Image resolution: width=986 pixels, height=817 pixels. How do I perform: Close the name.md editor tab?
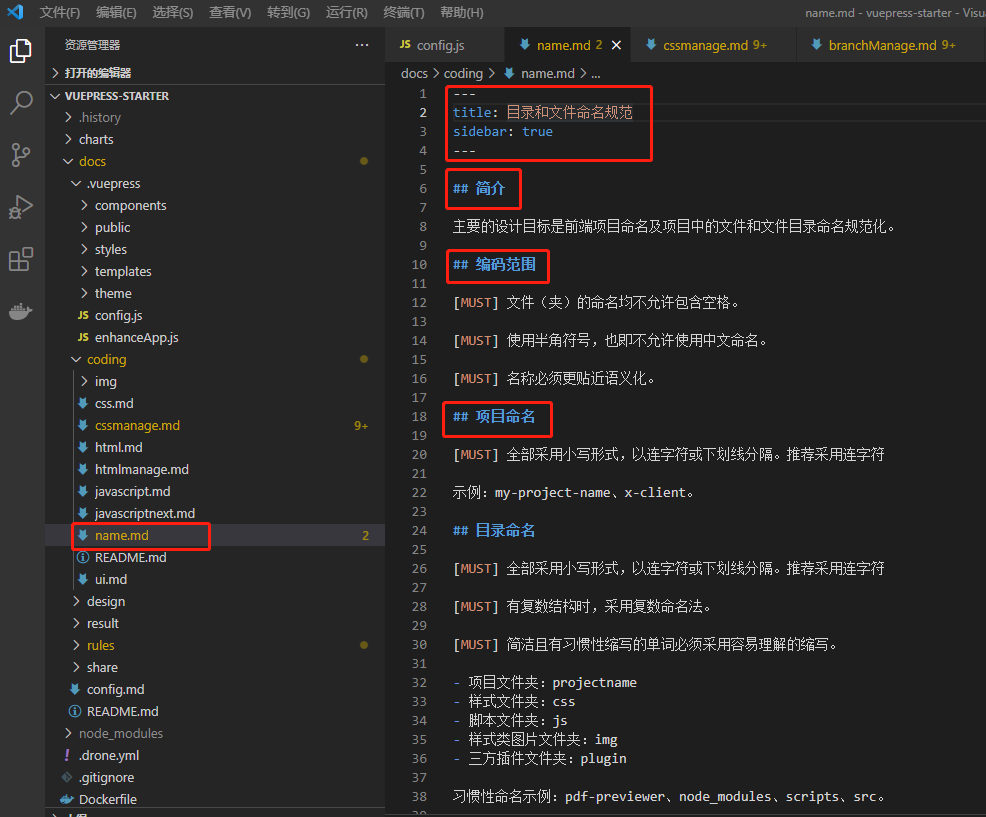tap(616, 45)
